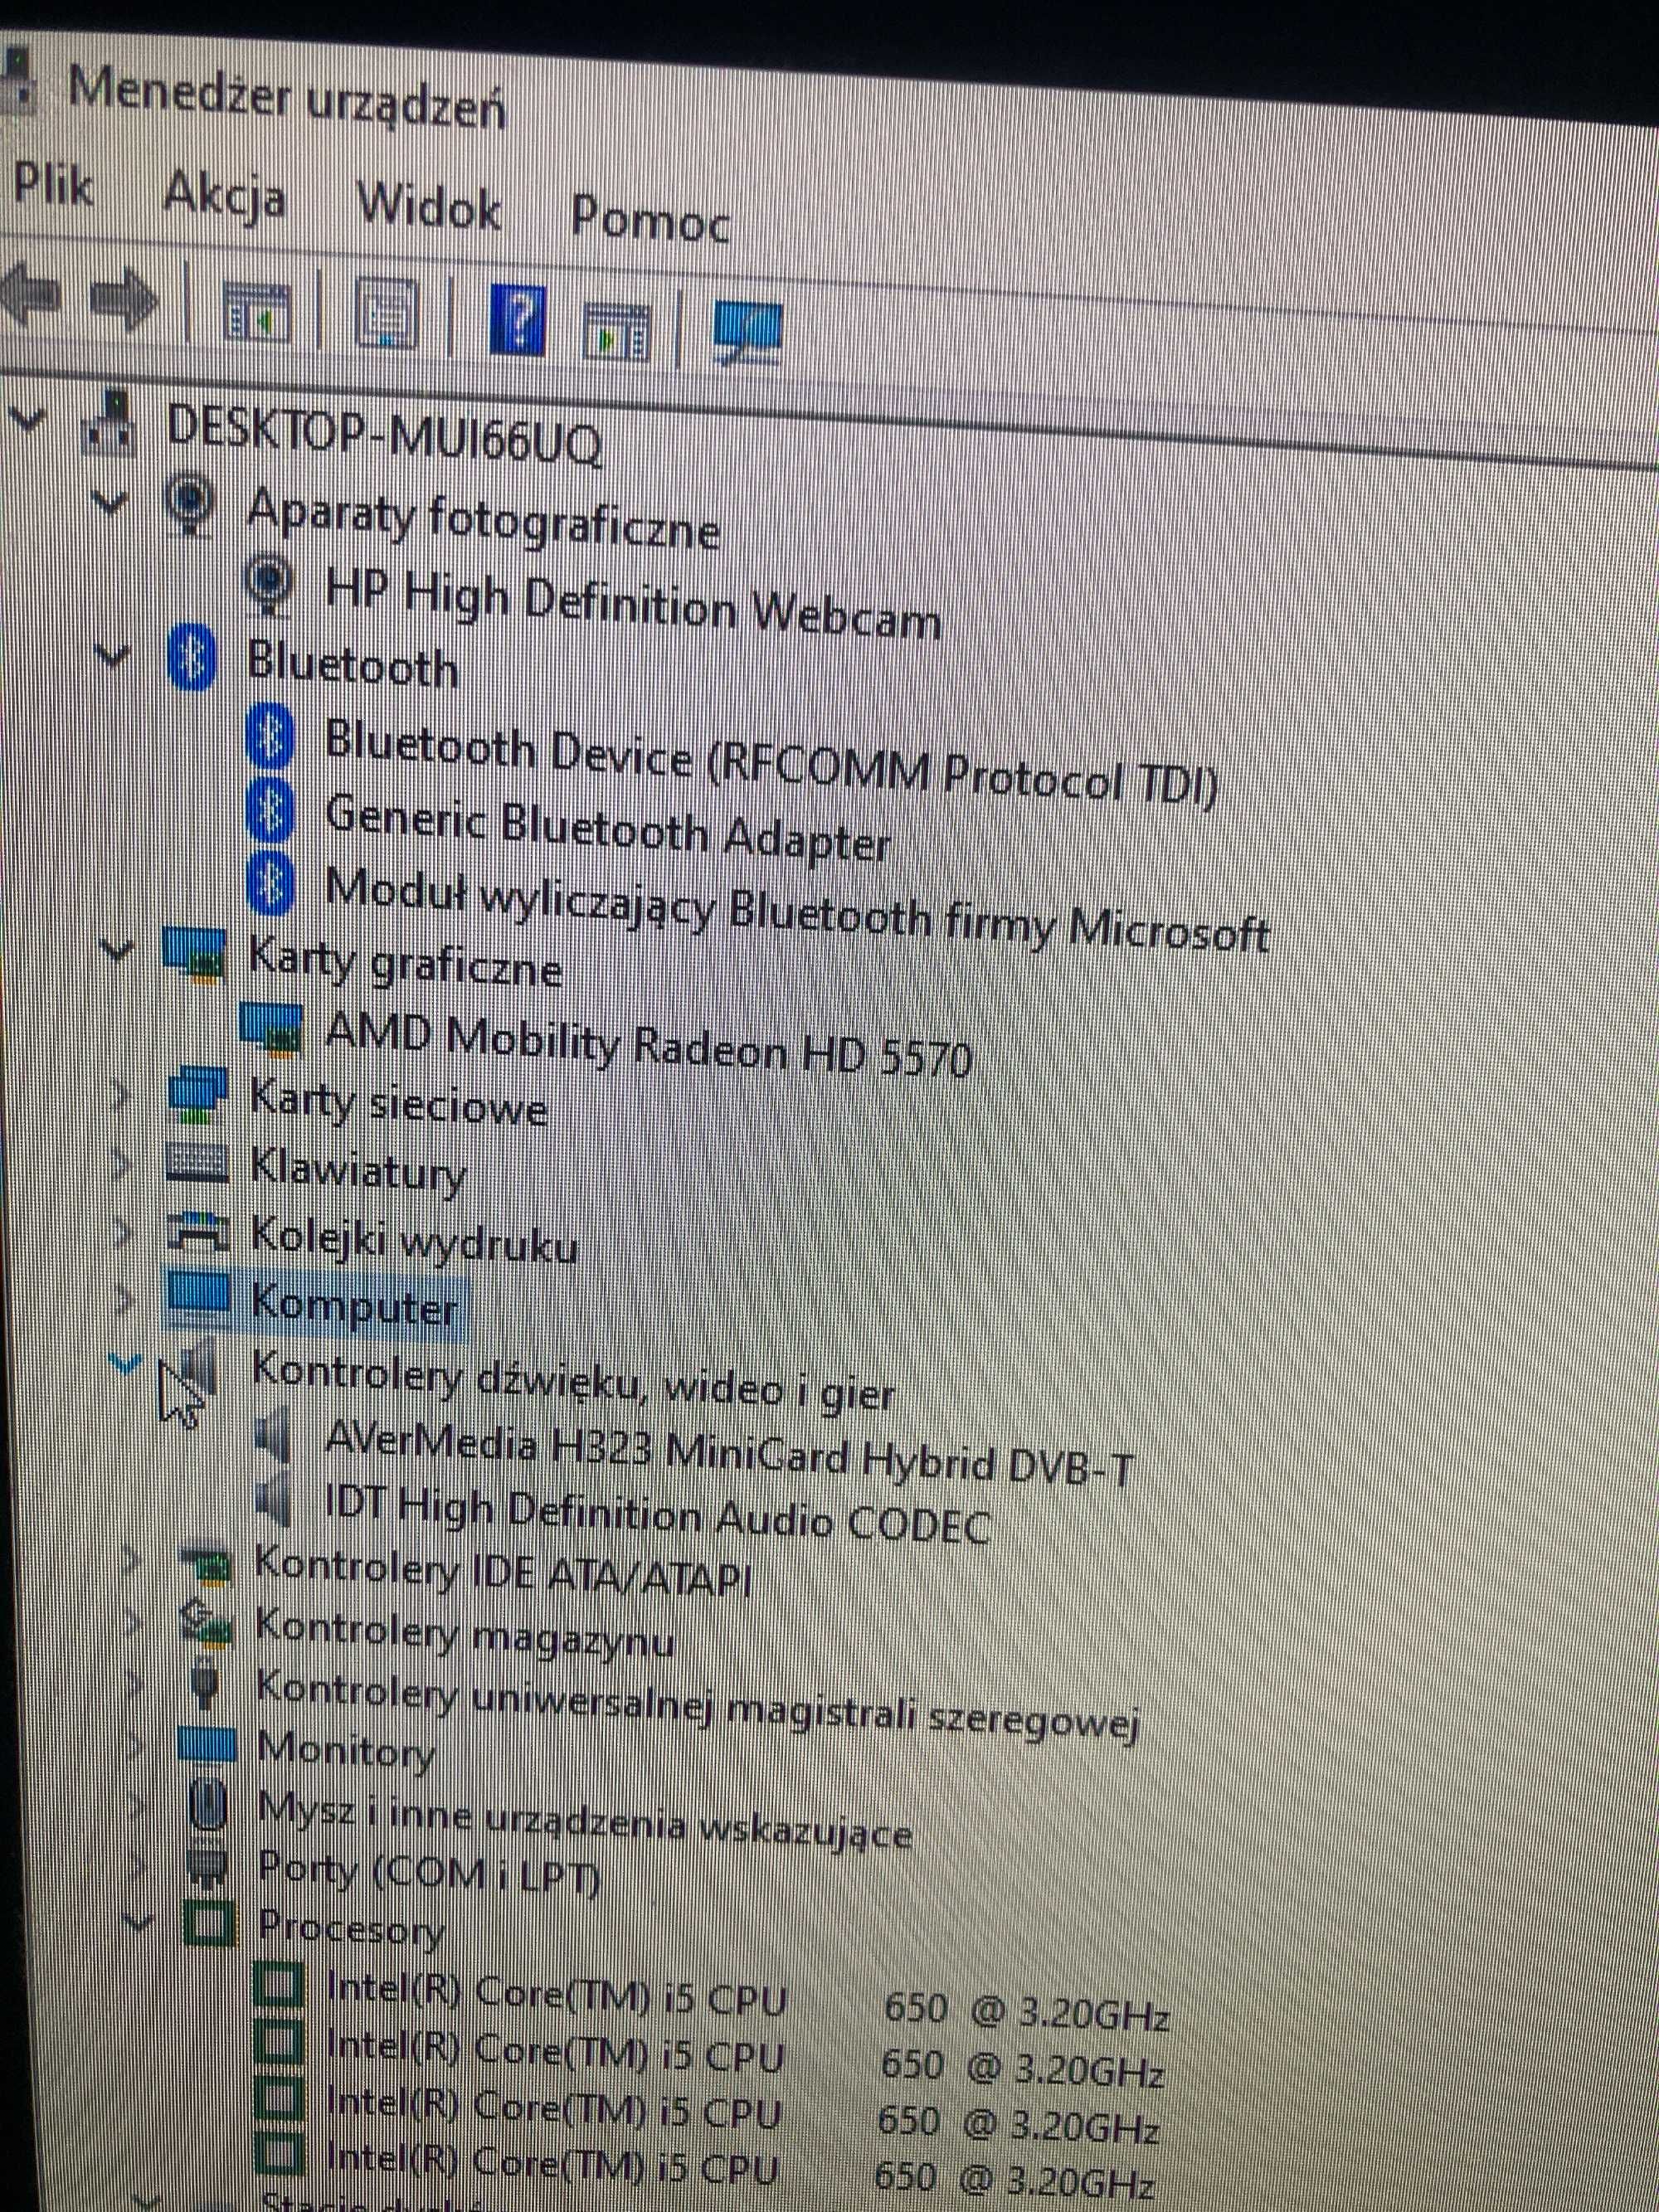Open the Widok menu
The image size is (1659, 2212).
(430, 205)
